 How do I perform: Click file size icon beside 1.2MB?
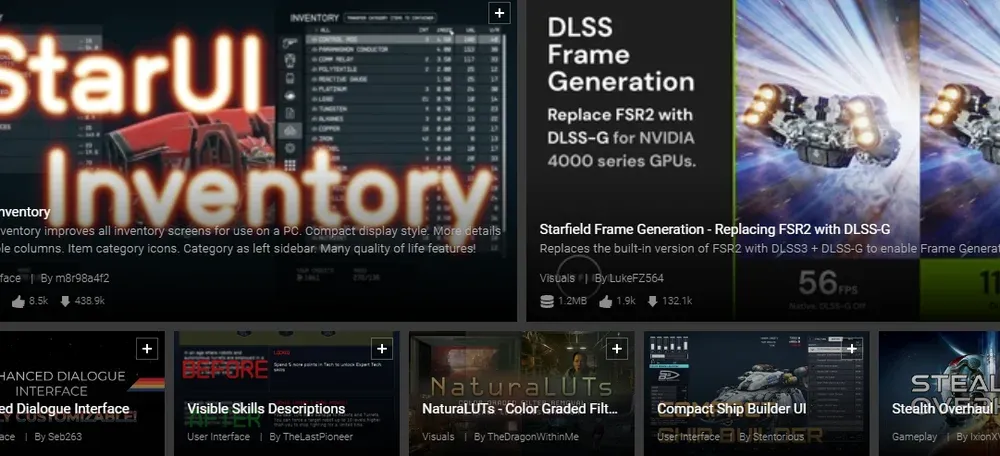point(547,301)
